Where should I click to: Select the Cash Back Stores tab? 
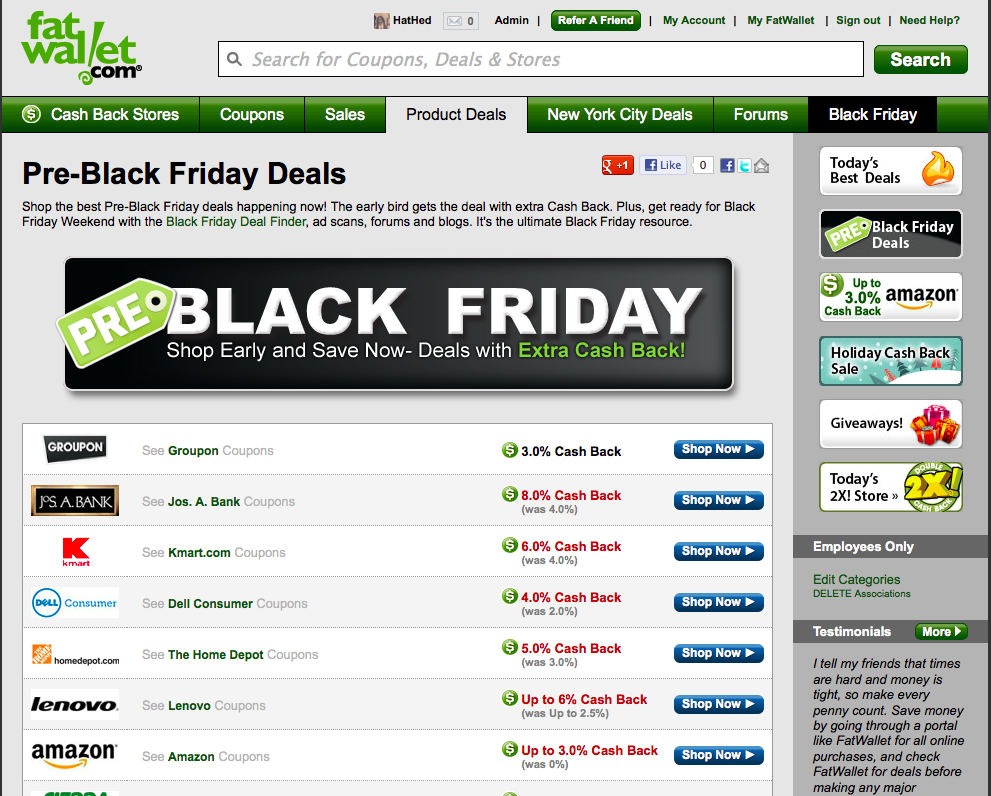point(101,114)
